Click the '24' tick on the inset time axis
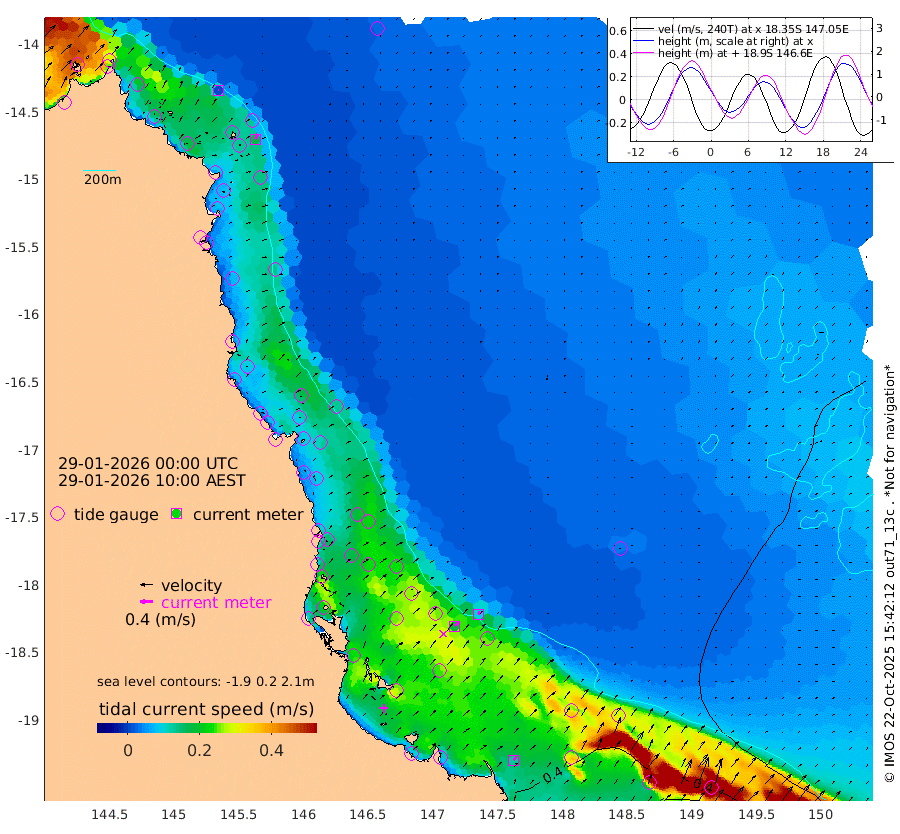Image resolution: width=900 pixels, height=834 pixels. [860, 152]
